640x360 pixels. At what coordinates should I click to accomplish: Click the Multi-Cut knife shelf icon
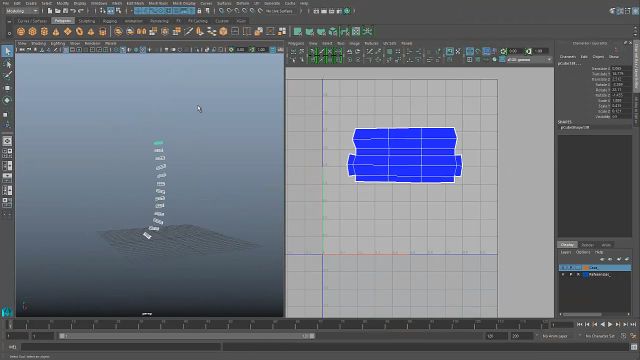click(188, 31)
